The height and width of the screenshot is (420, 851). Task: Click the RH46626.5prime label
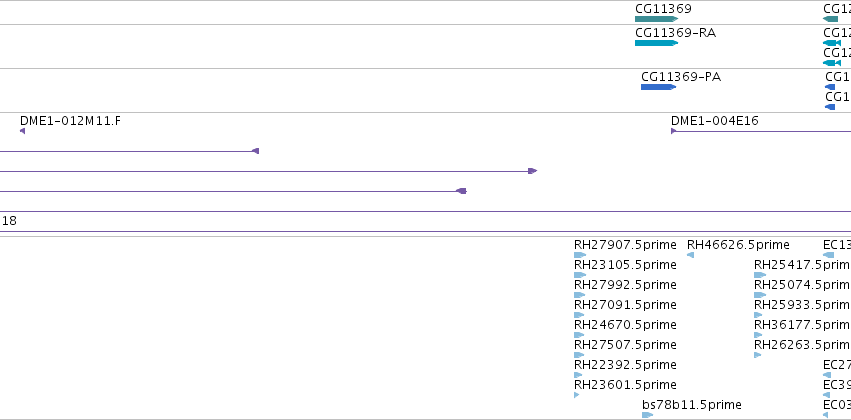pyautogui.click(x=738, y=245)
